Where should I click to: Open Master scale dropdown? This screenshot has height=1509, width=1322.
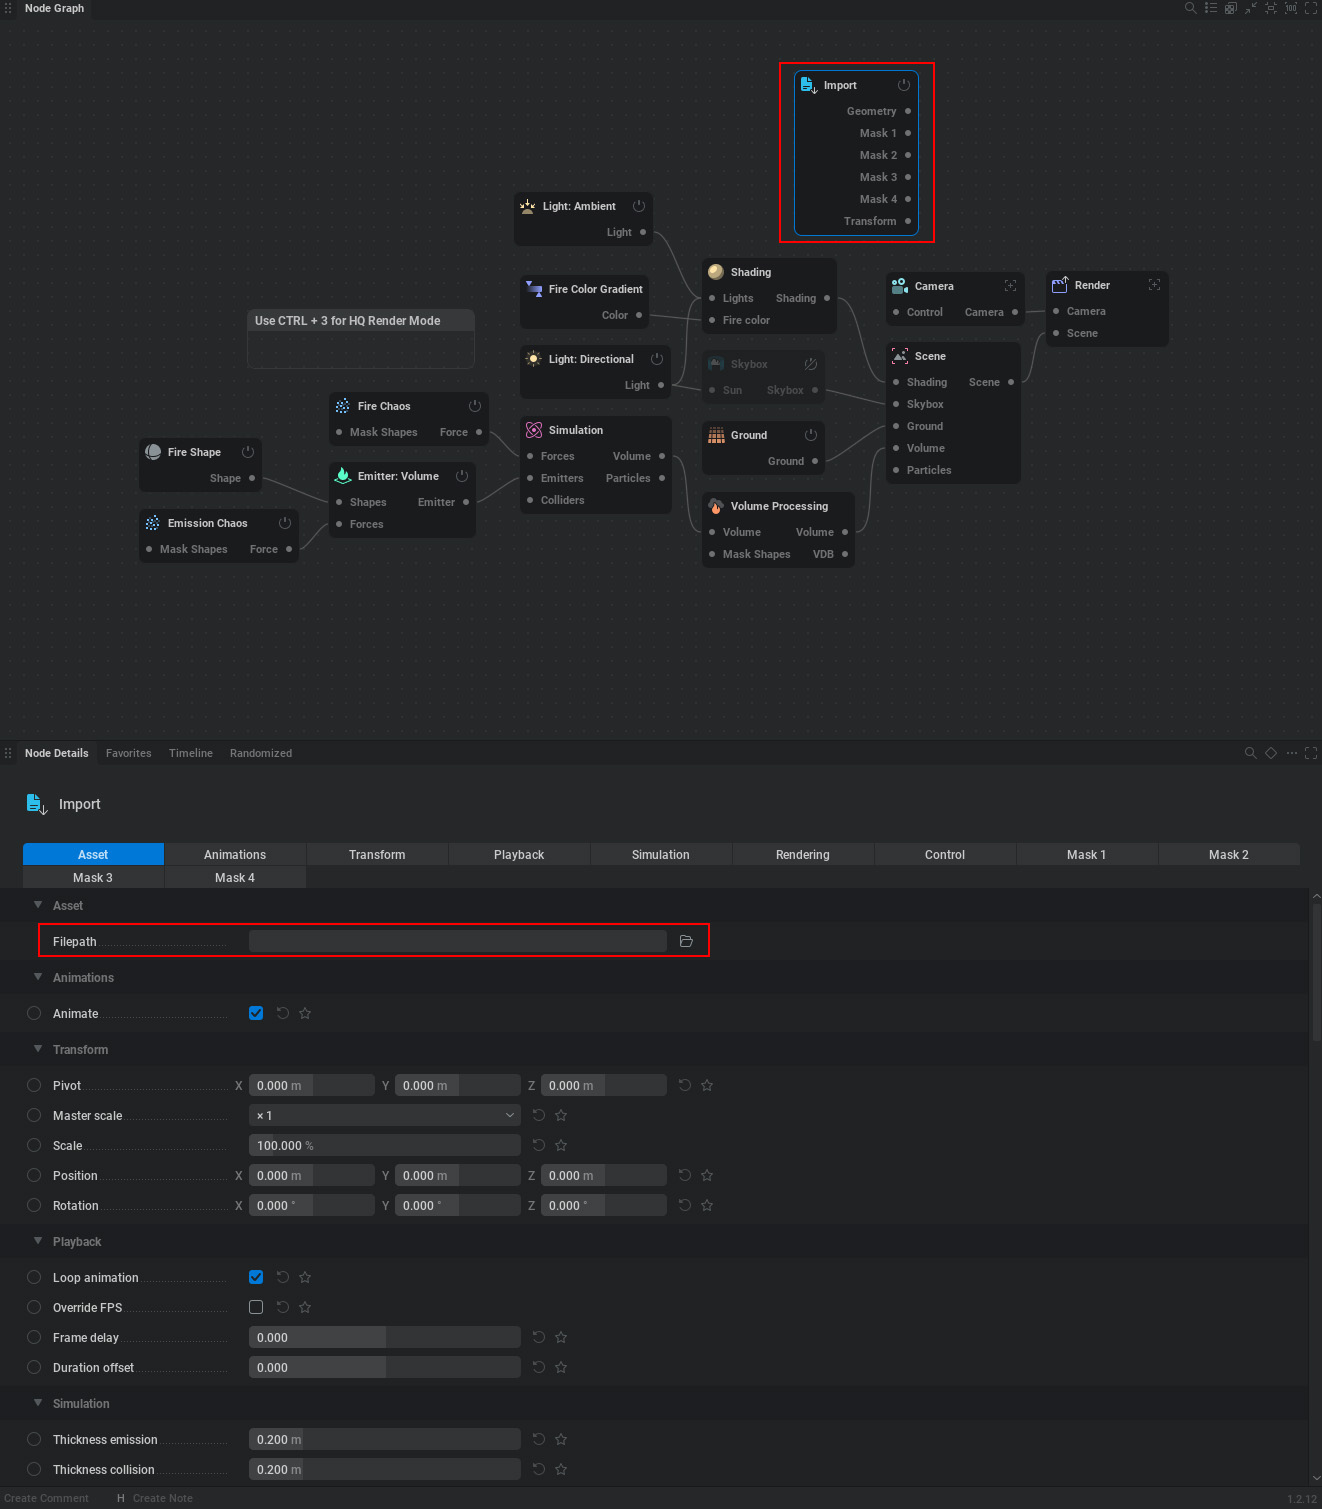pos(384,1115)
